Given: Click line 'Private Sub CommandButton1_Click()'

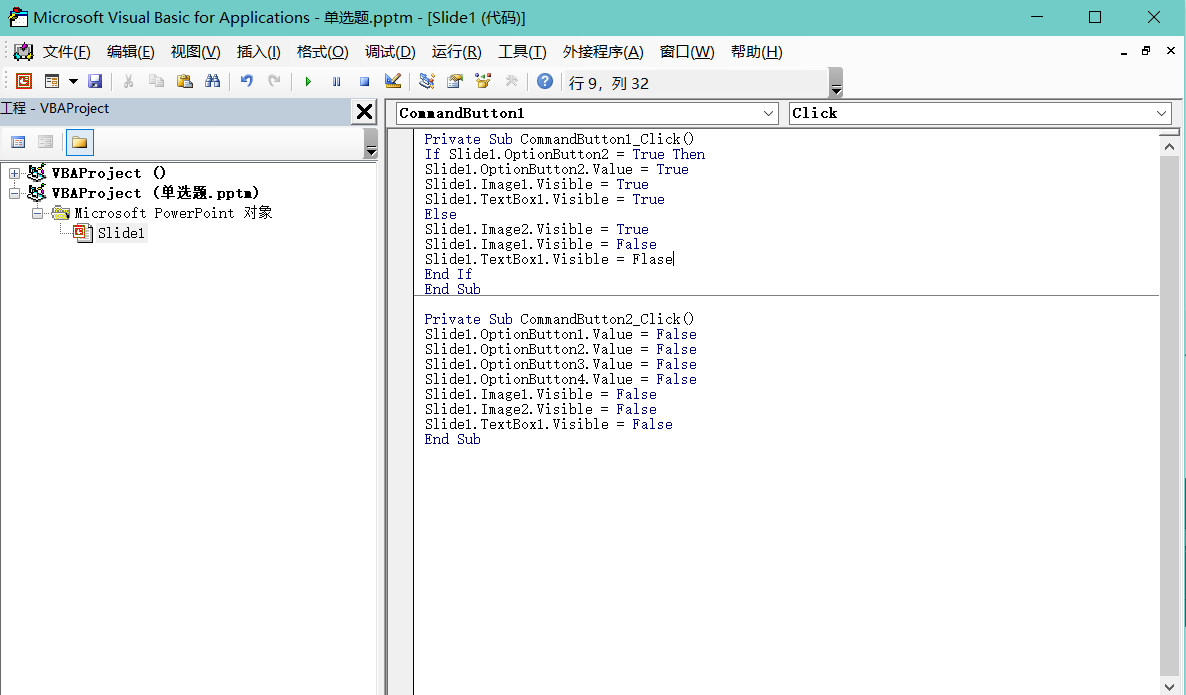Looking at the screenshot, I should point(559,139).
